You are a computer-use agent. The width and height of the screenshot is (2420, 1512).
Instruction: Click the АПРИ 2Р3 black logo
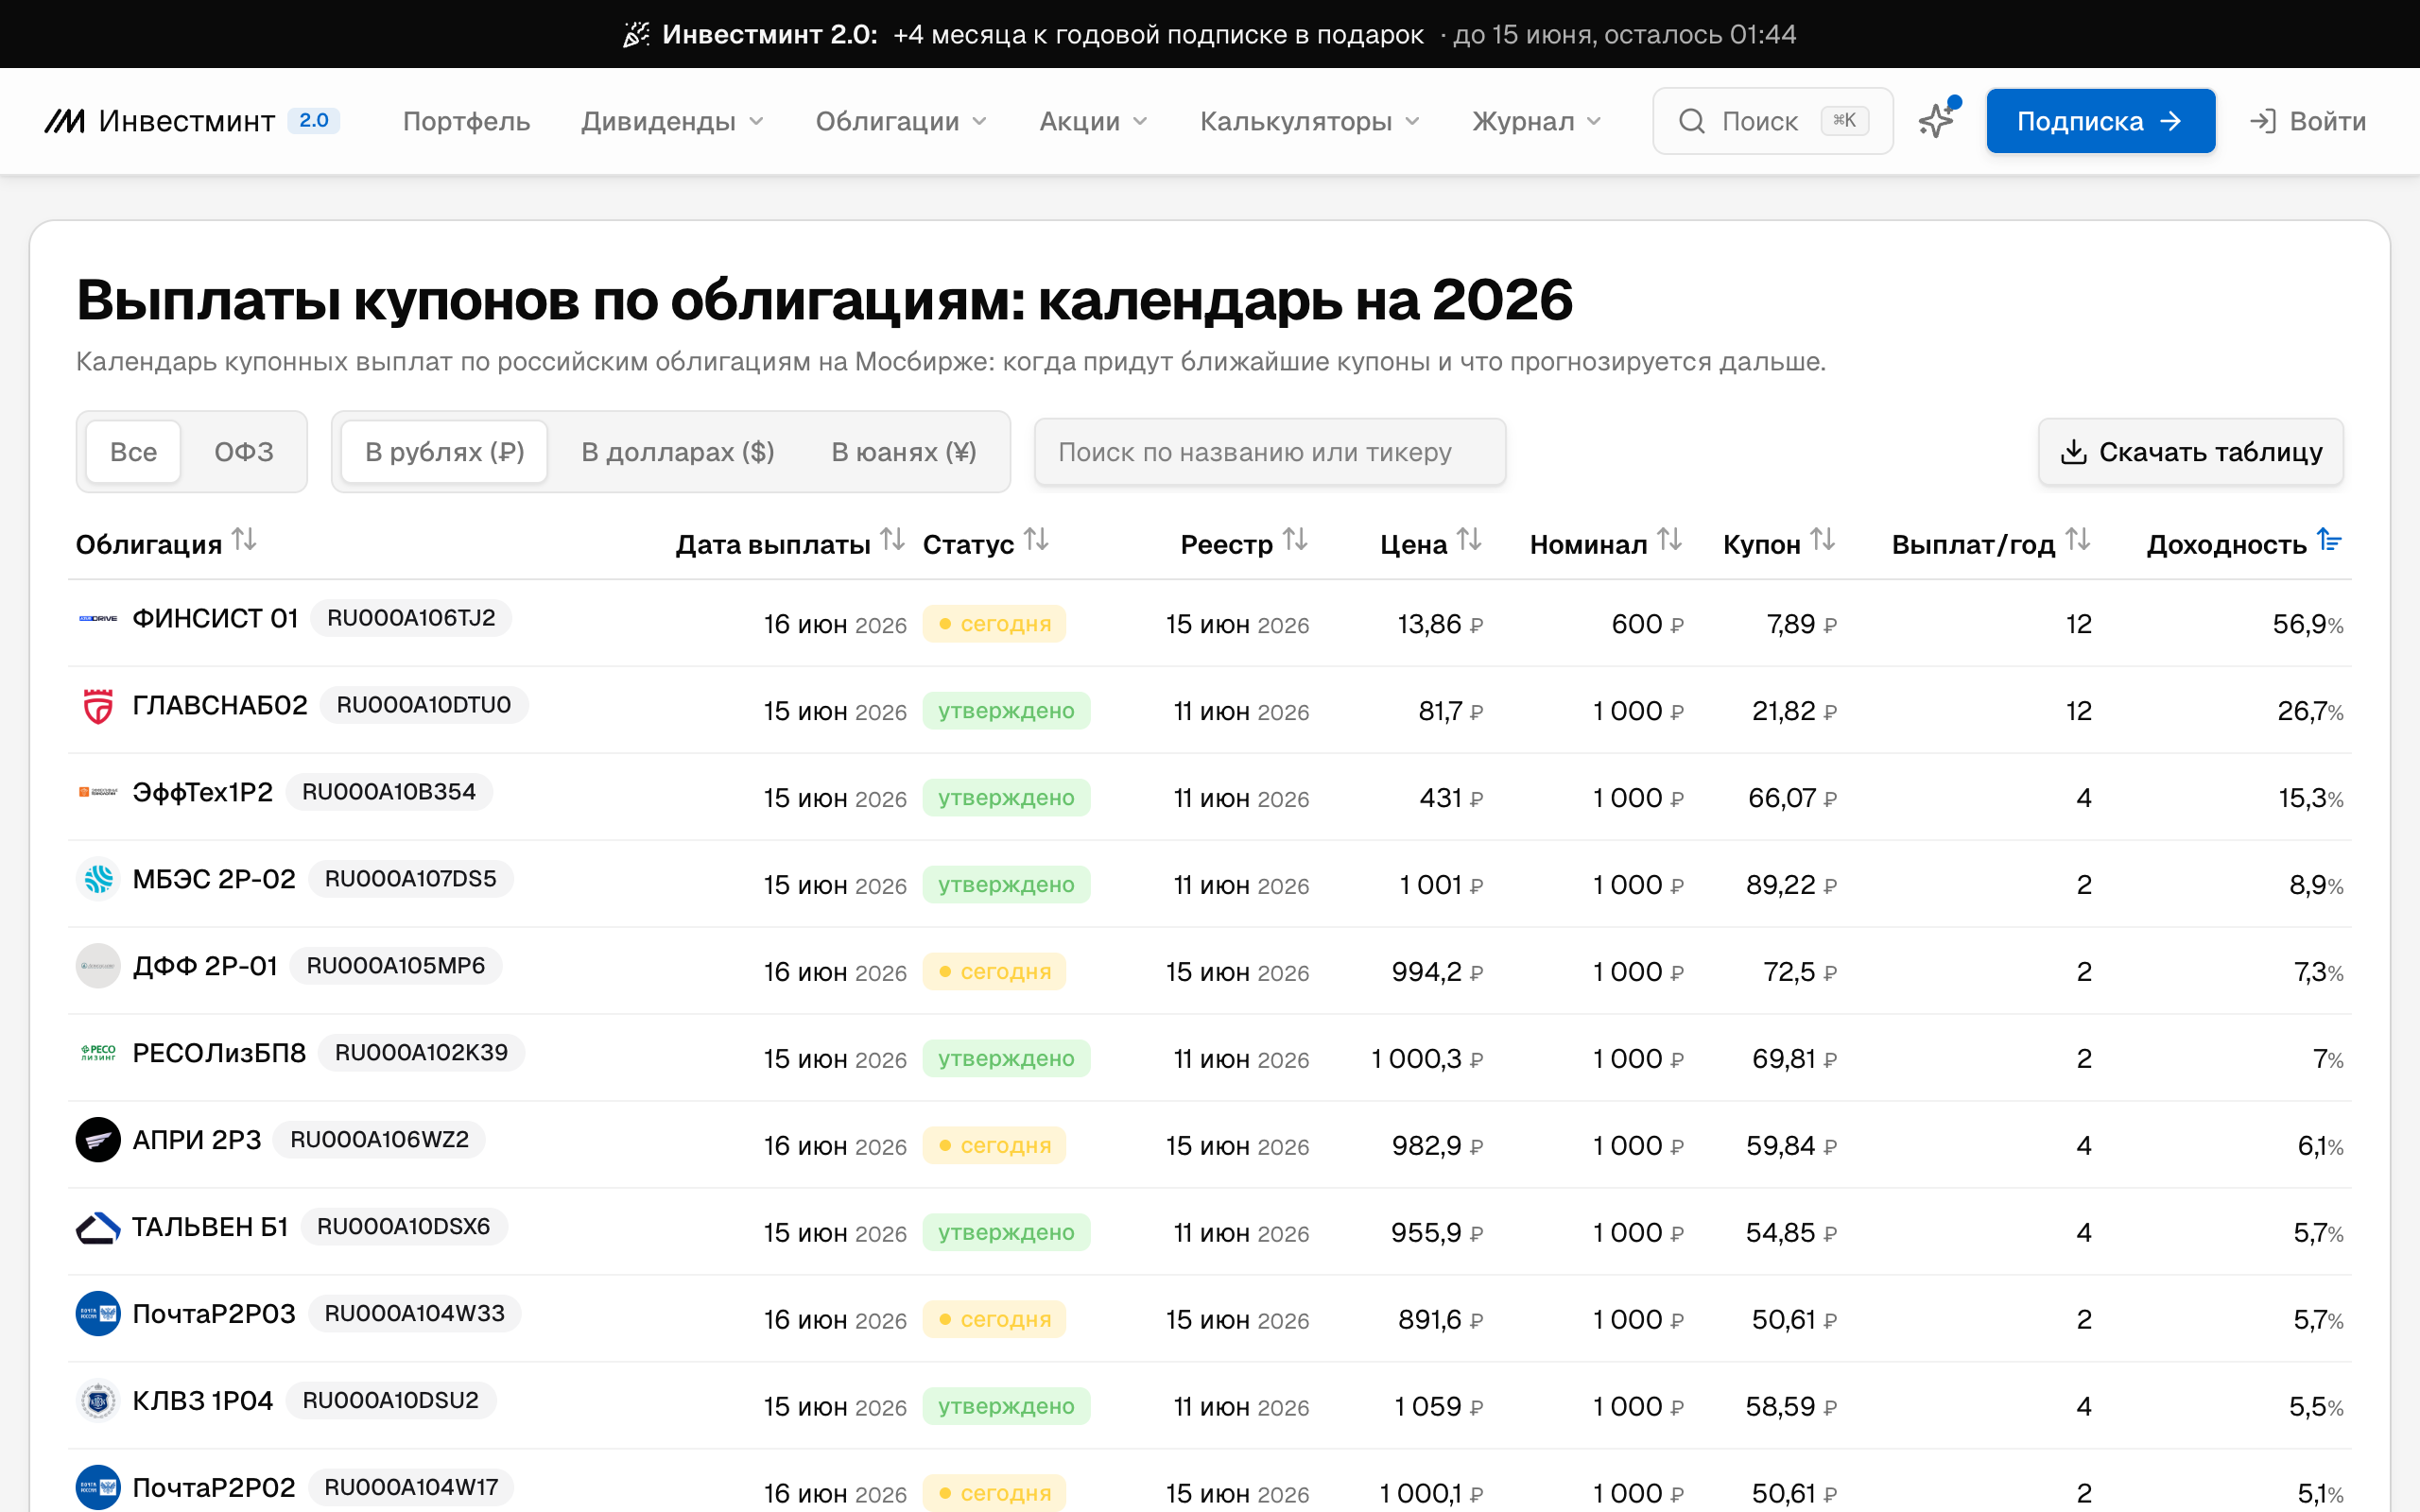[98, 1140]
